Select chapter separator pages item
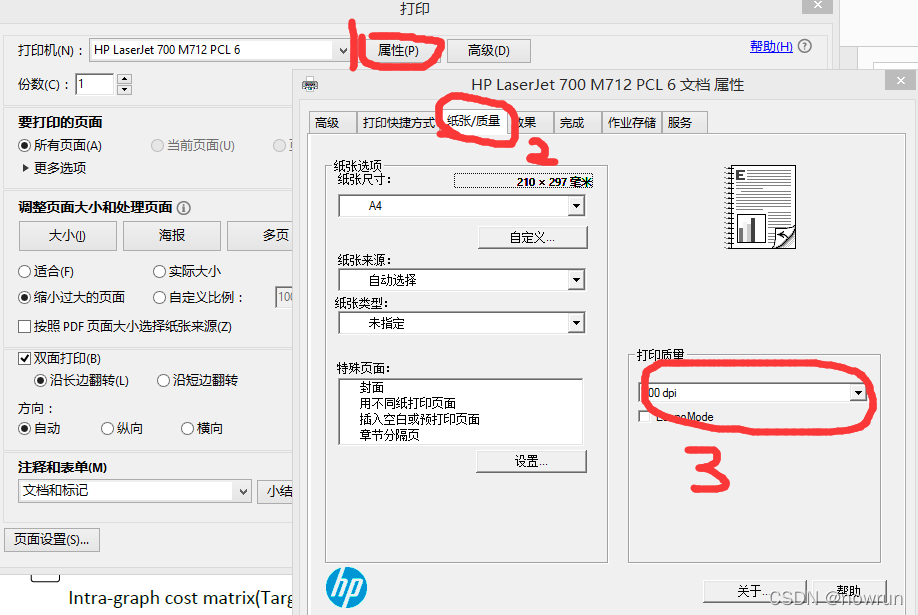This screenshot has width=918, height=615. coord(389,435)
